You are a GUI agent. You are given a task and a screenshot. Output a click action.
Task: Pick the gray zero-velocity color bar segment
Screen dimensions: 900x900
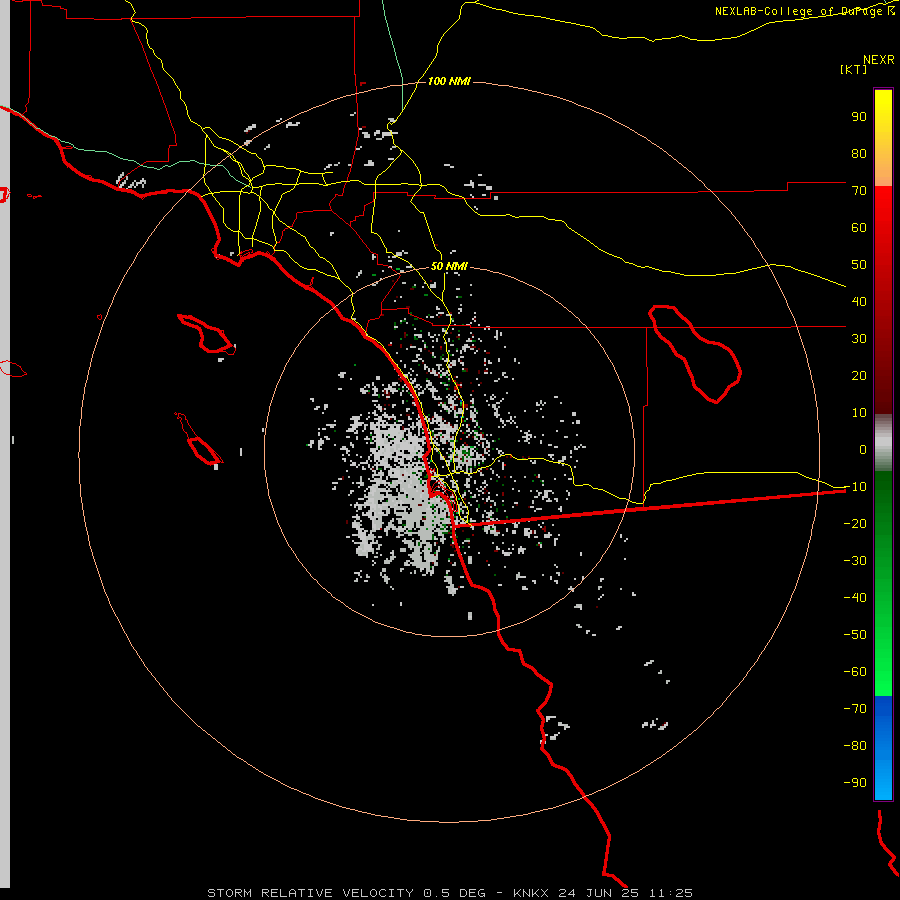(x=883, y=443)
